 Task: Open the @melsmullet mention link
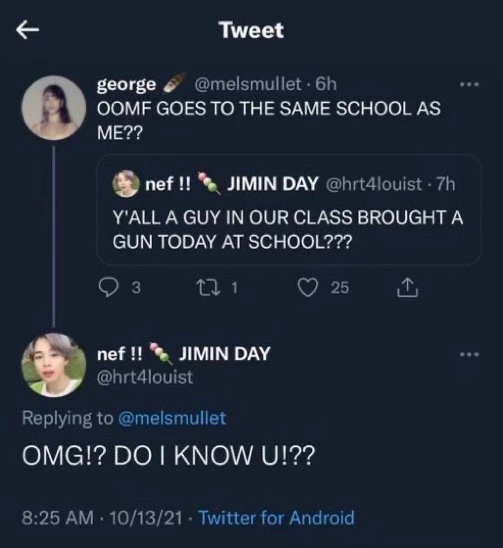[x=172, y=418]
